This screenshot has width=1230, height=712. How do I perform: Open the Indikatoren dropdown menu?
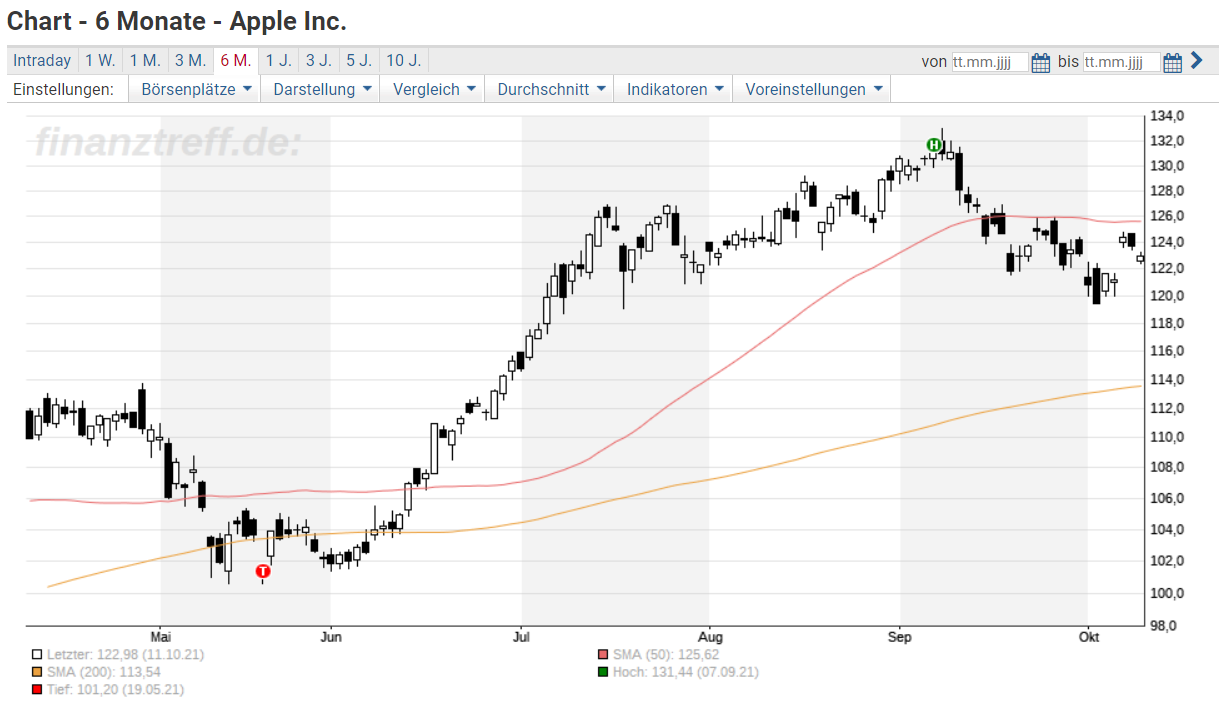(x=673, y=89)
